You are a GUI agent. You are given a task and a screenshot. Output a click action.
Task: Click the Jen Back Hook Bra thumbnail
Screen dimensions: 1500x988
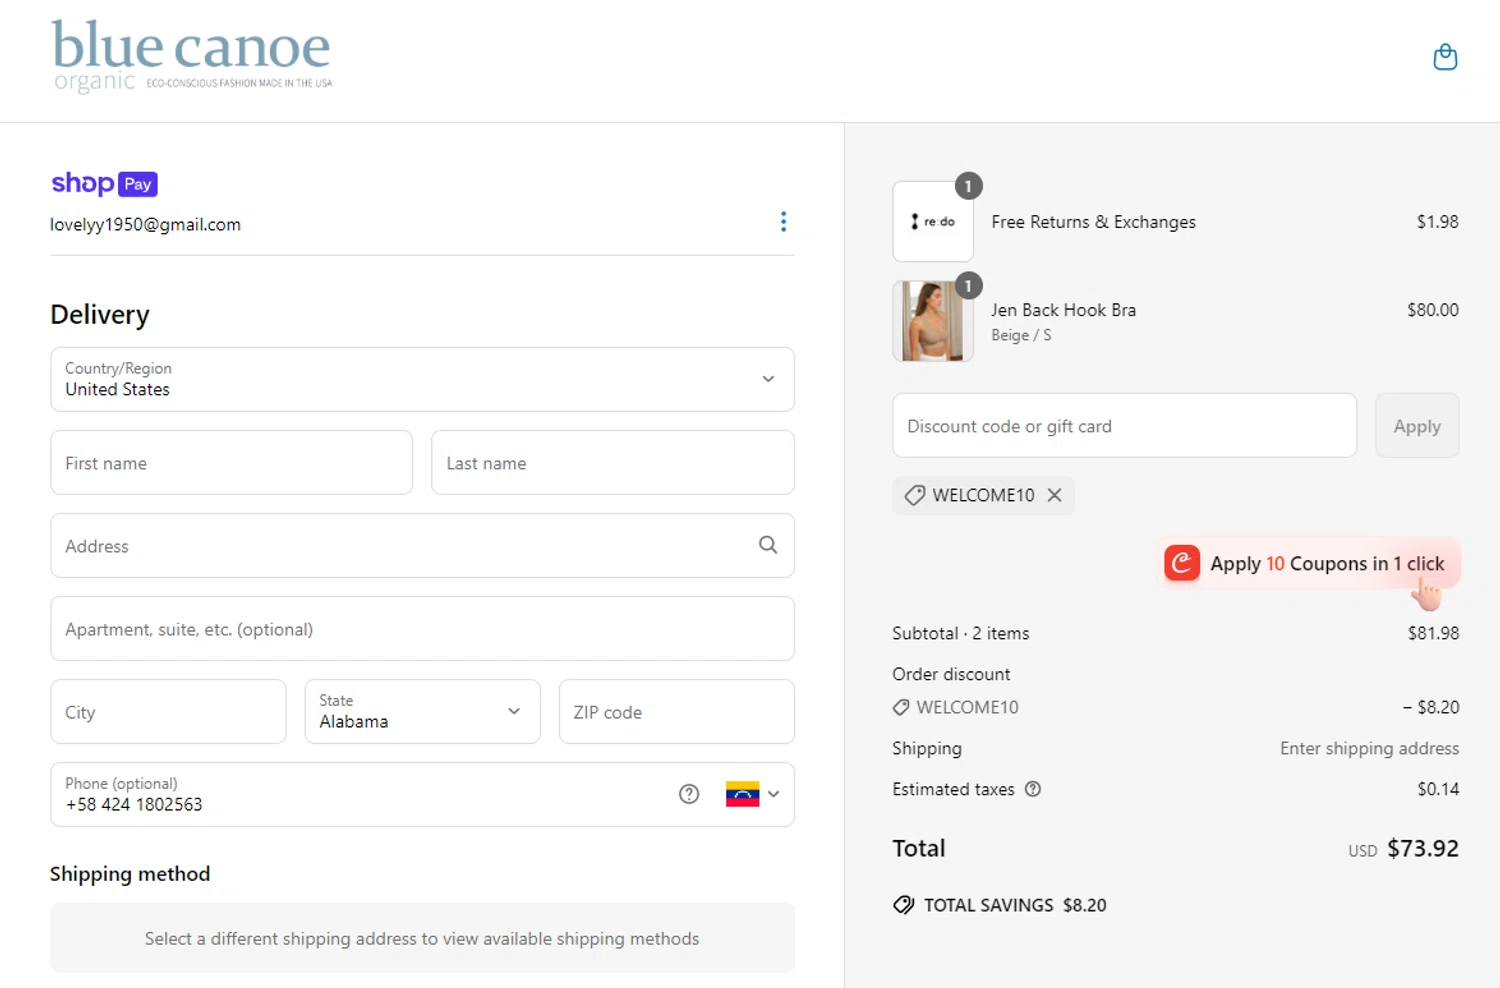(932, 321)
